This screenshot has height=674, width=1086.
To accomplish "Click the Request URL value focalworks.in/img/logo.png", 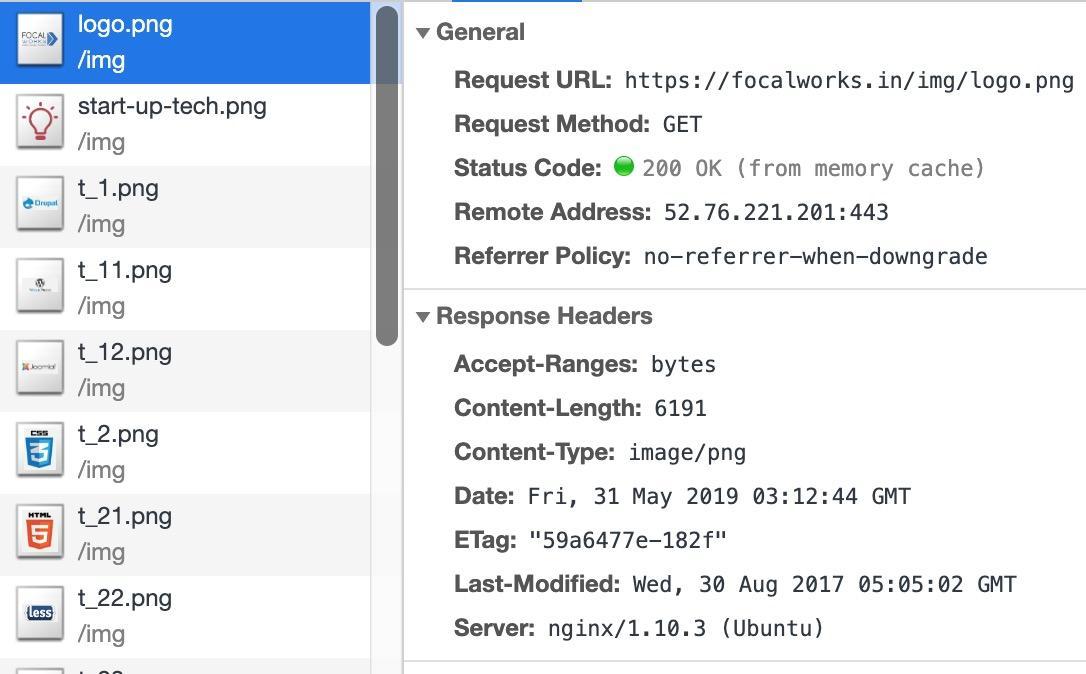I will coord(848,81).
